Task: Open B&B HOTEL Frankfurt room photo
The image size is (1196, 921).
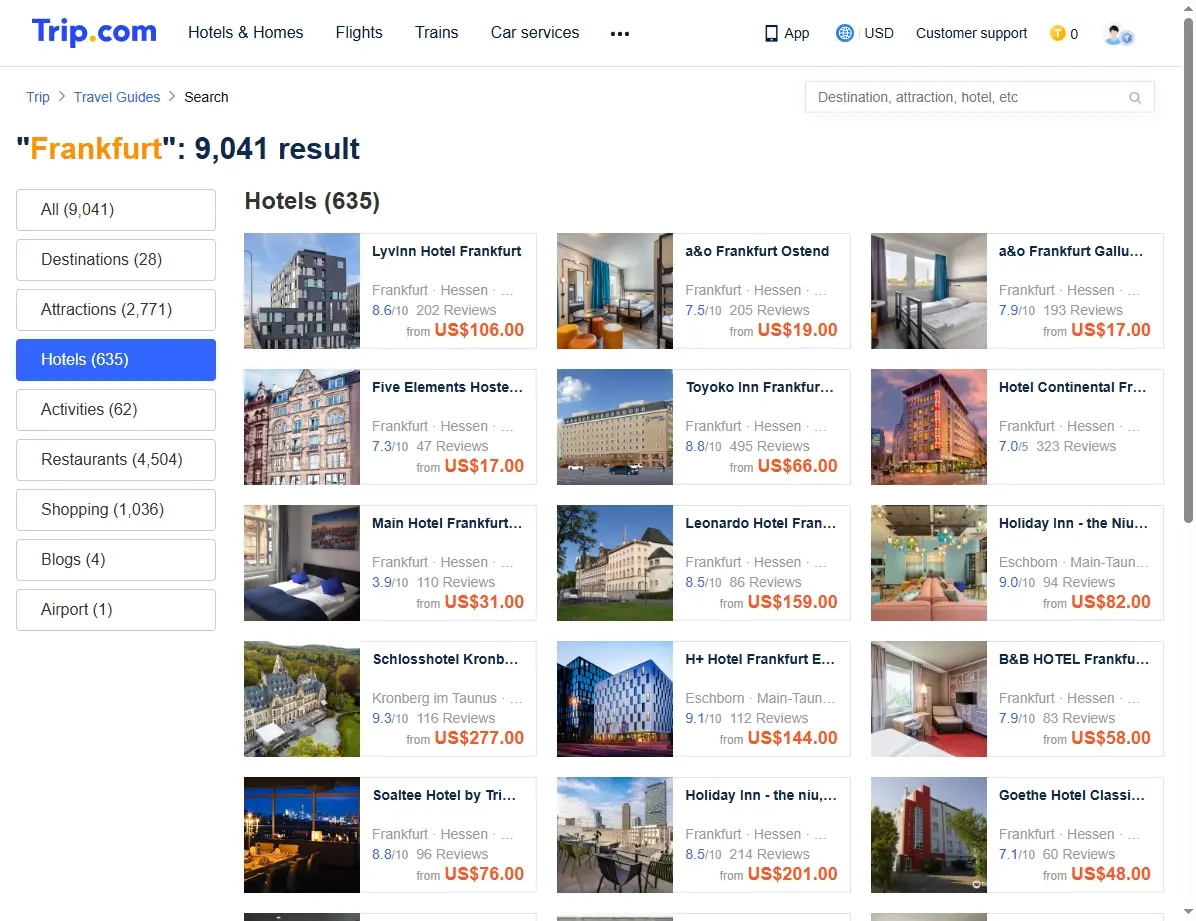Action: (929, 699)
